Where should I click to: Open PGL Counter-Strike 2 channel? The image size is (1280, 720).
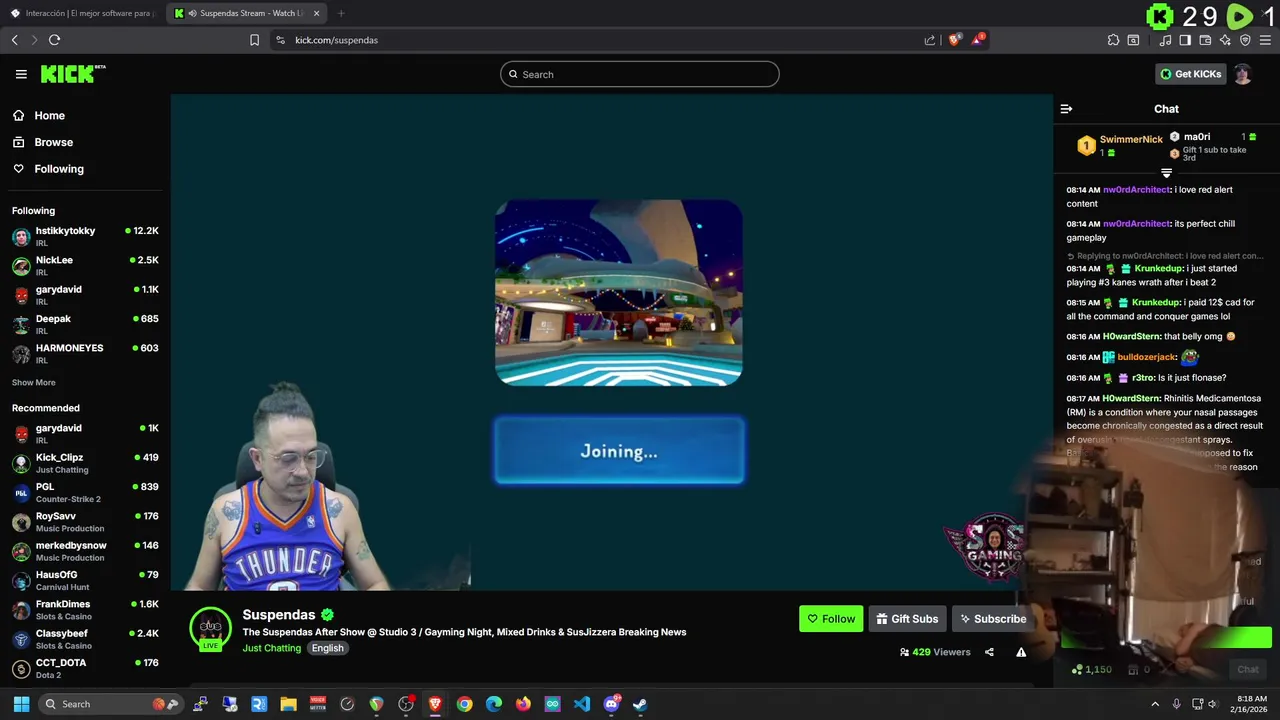[x=85, y=492]
